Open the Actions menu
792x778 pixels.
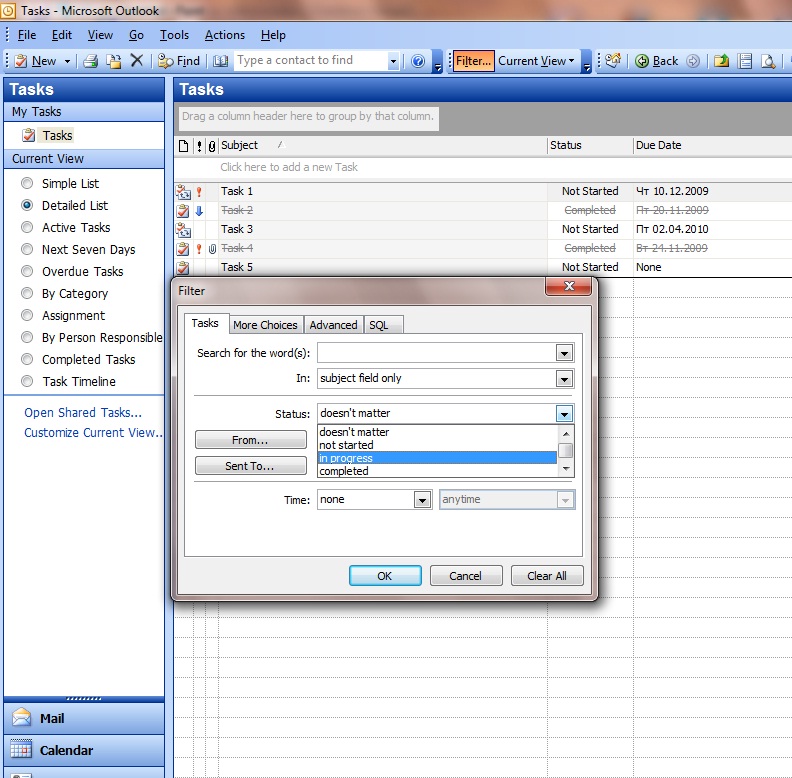tap(224, 35)
